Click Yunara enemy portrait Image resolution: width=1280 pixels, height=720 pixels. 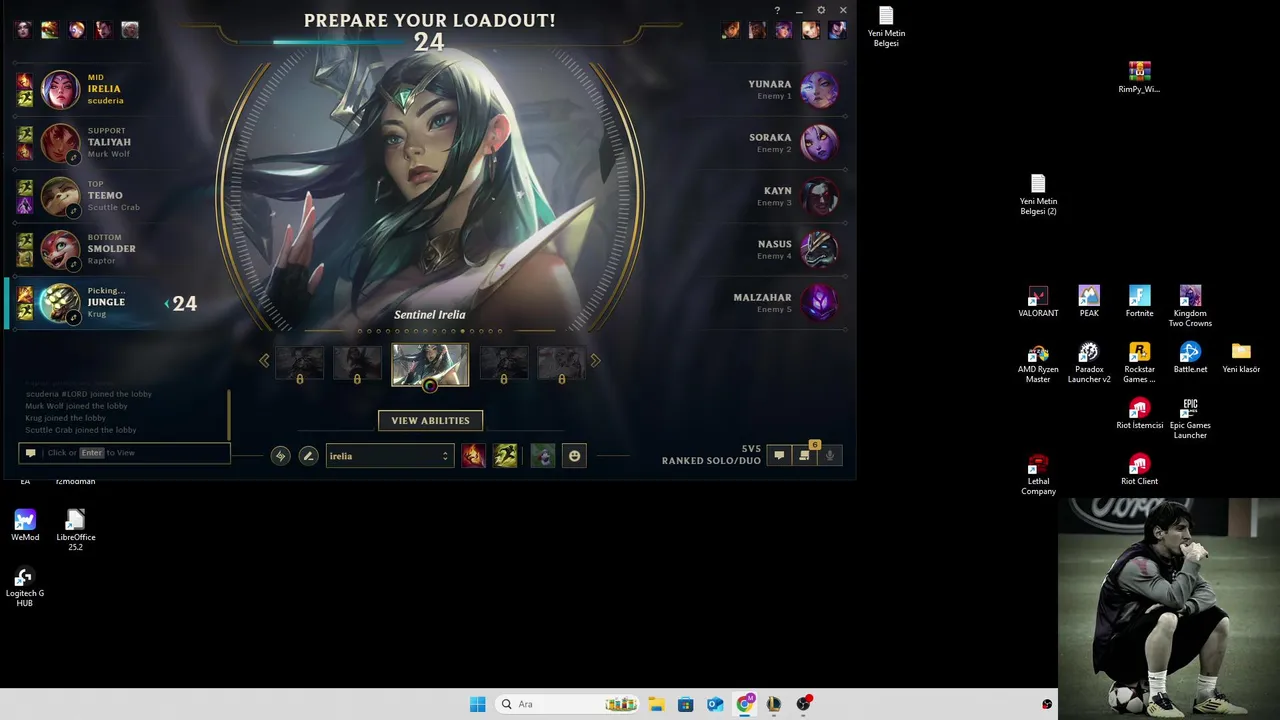[820, 90]
